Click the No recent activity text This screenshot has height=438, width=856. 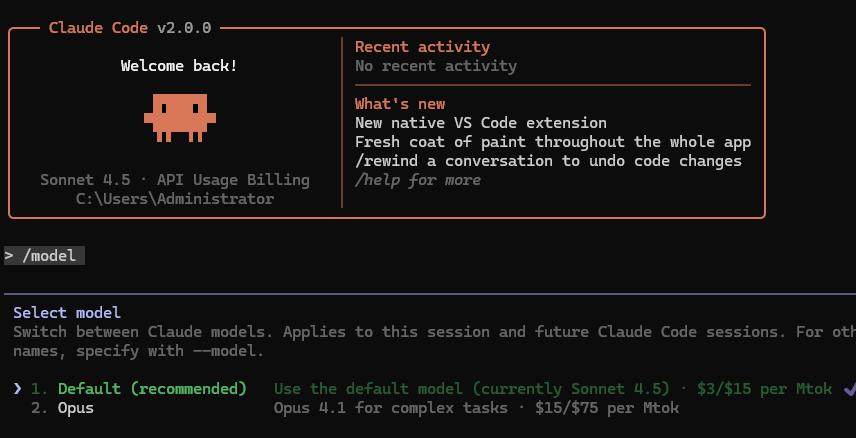point(436,66)
